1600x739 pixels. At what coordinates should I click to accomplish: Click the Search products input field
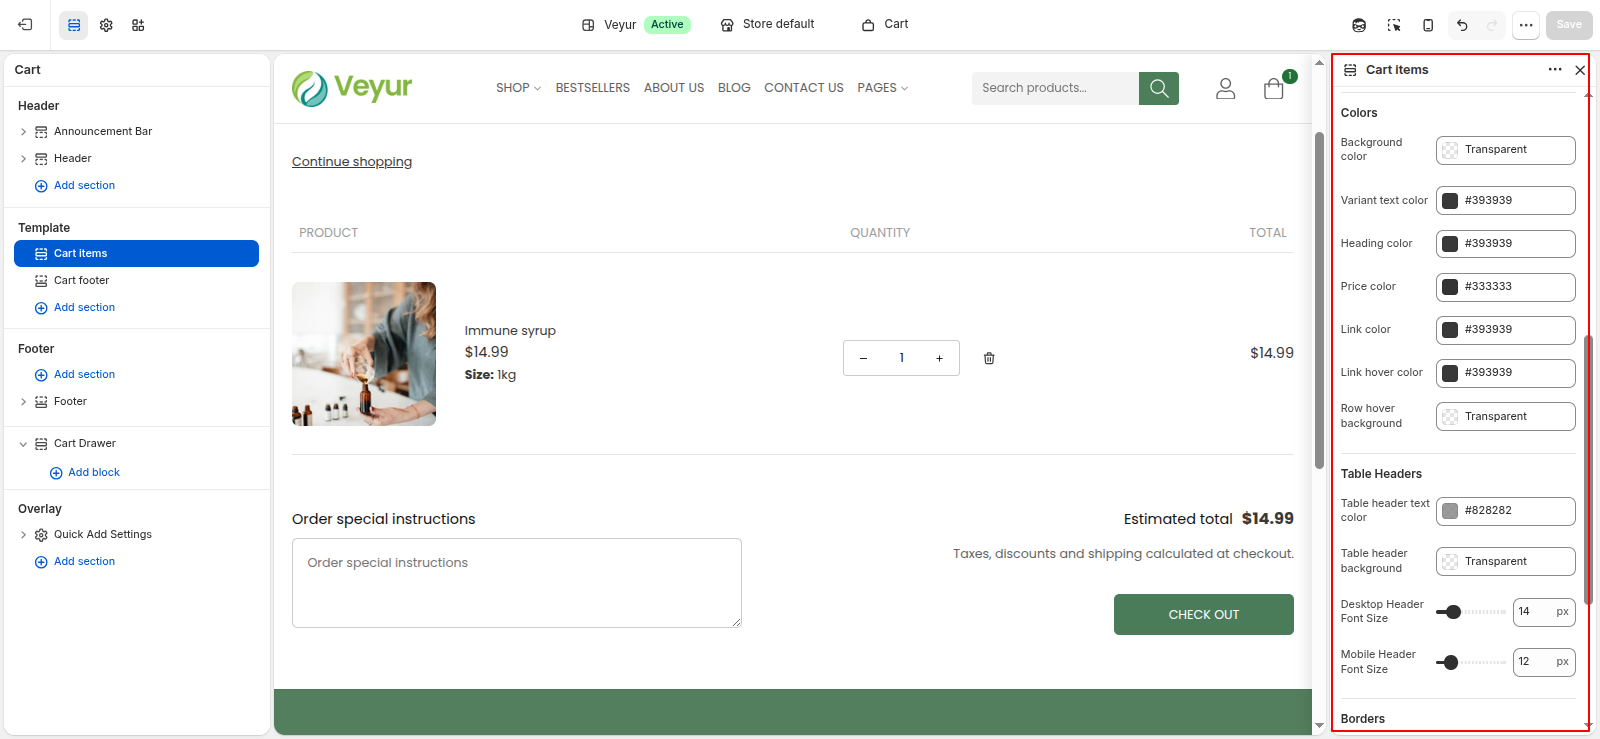click(1055, 88)
